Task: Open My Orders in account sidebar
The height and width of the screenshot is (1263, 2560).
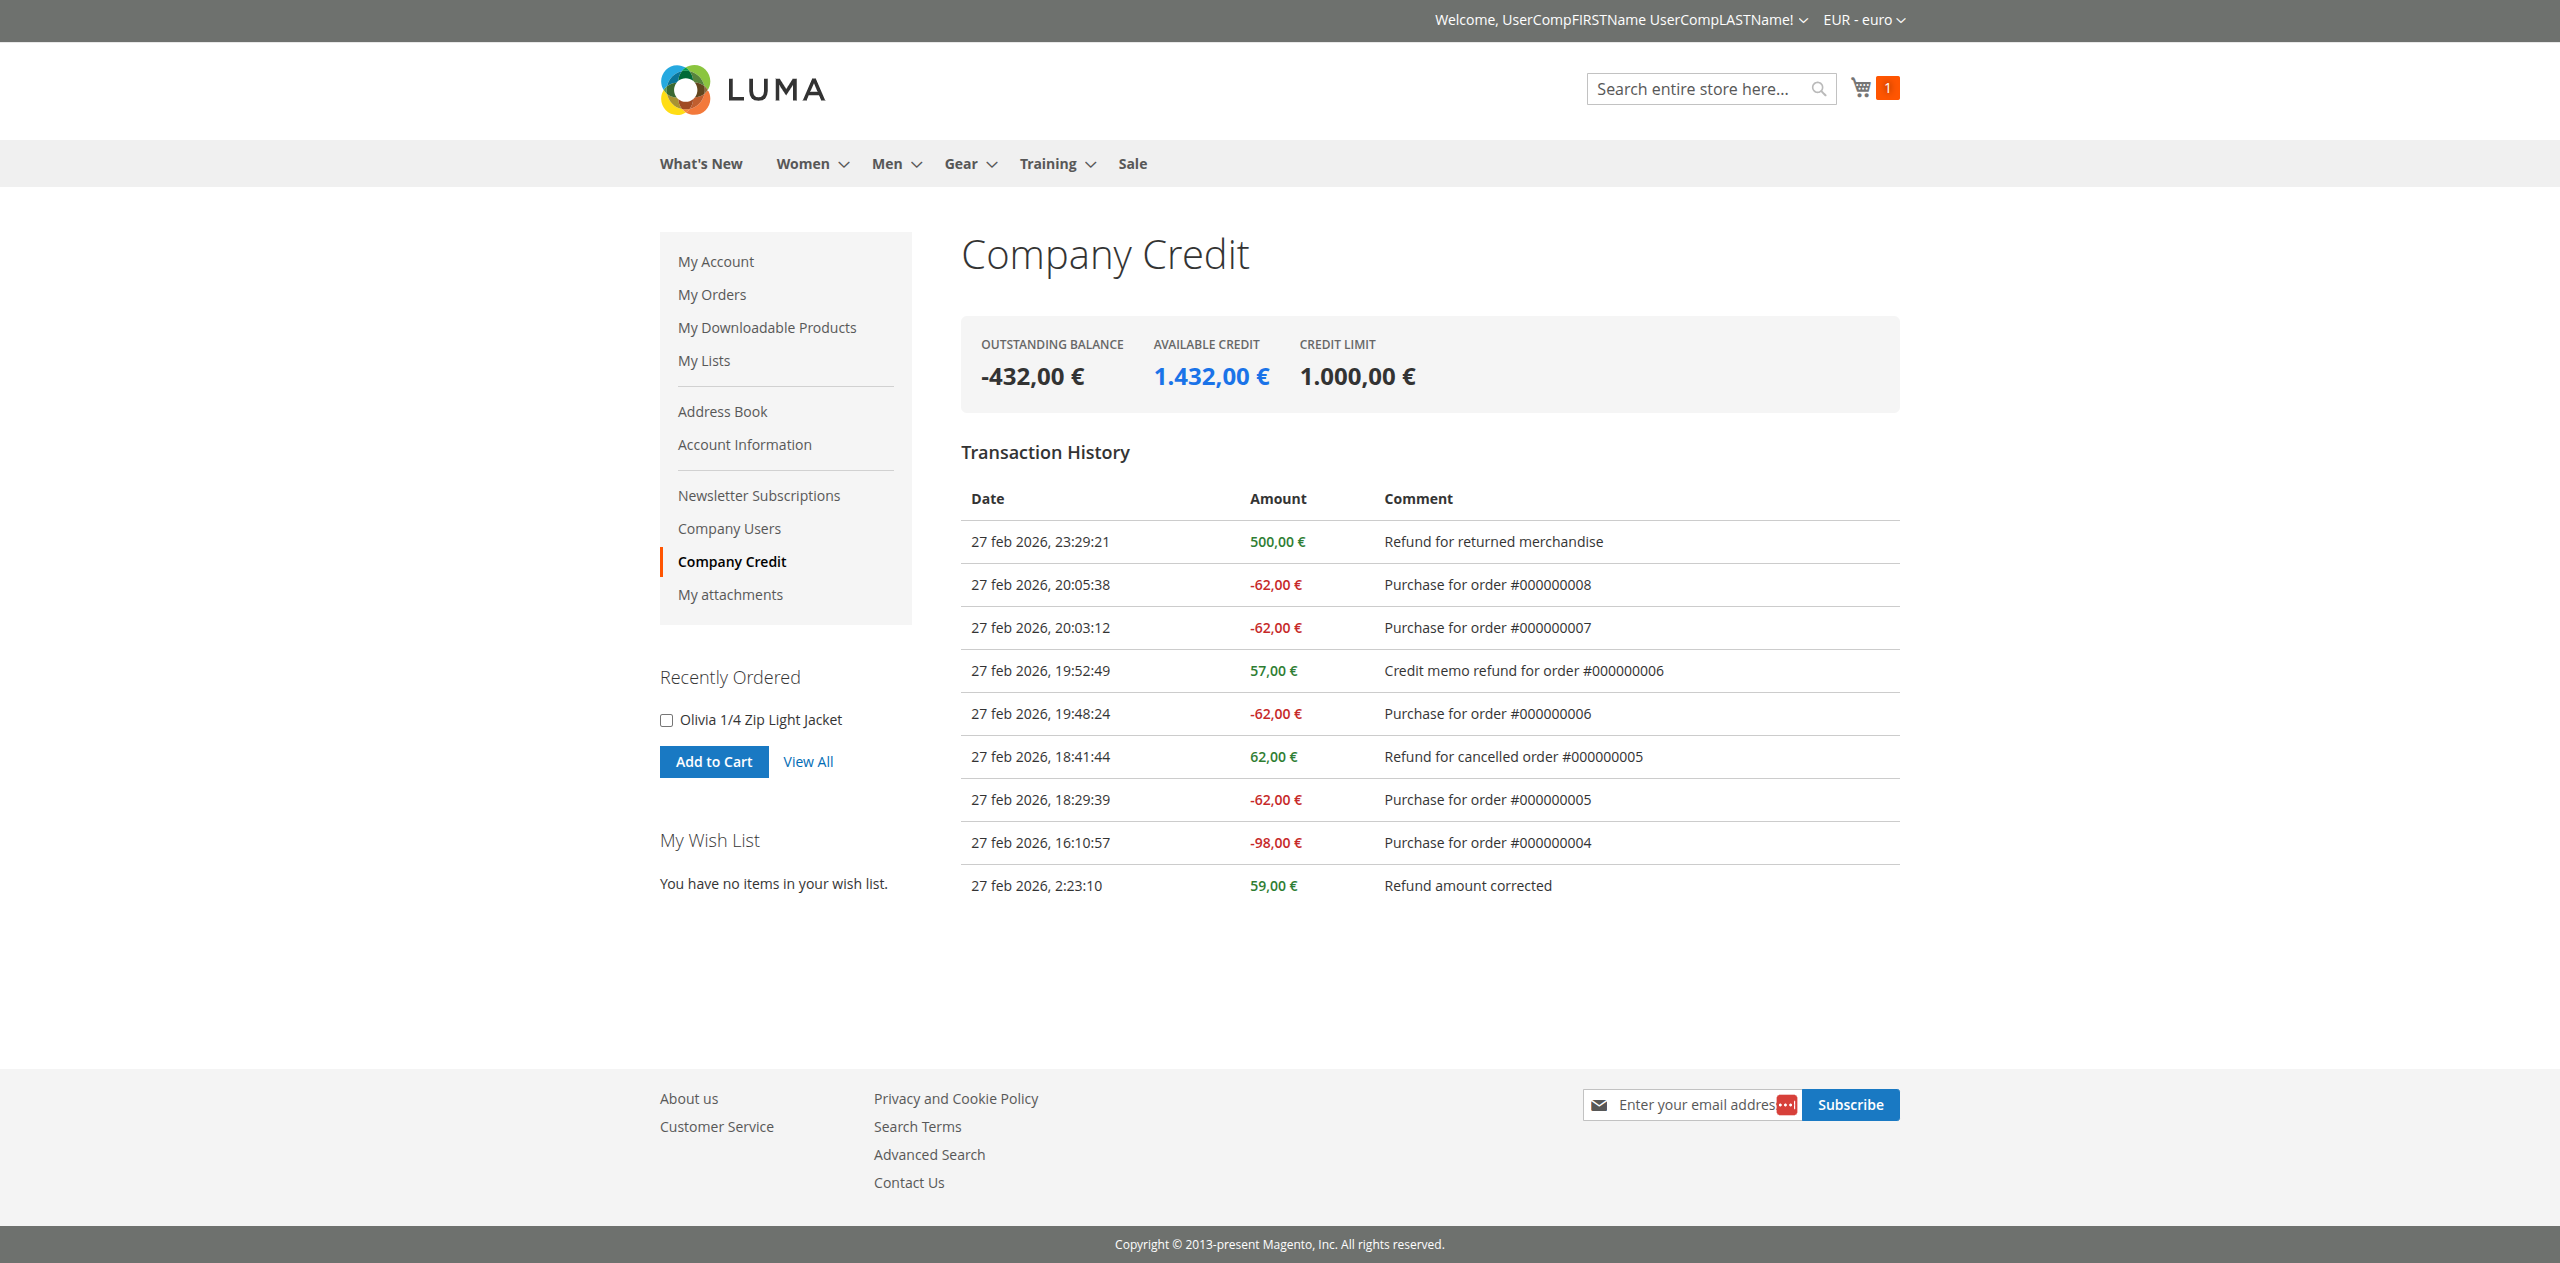Action: click(712, 295)
